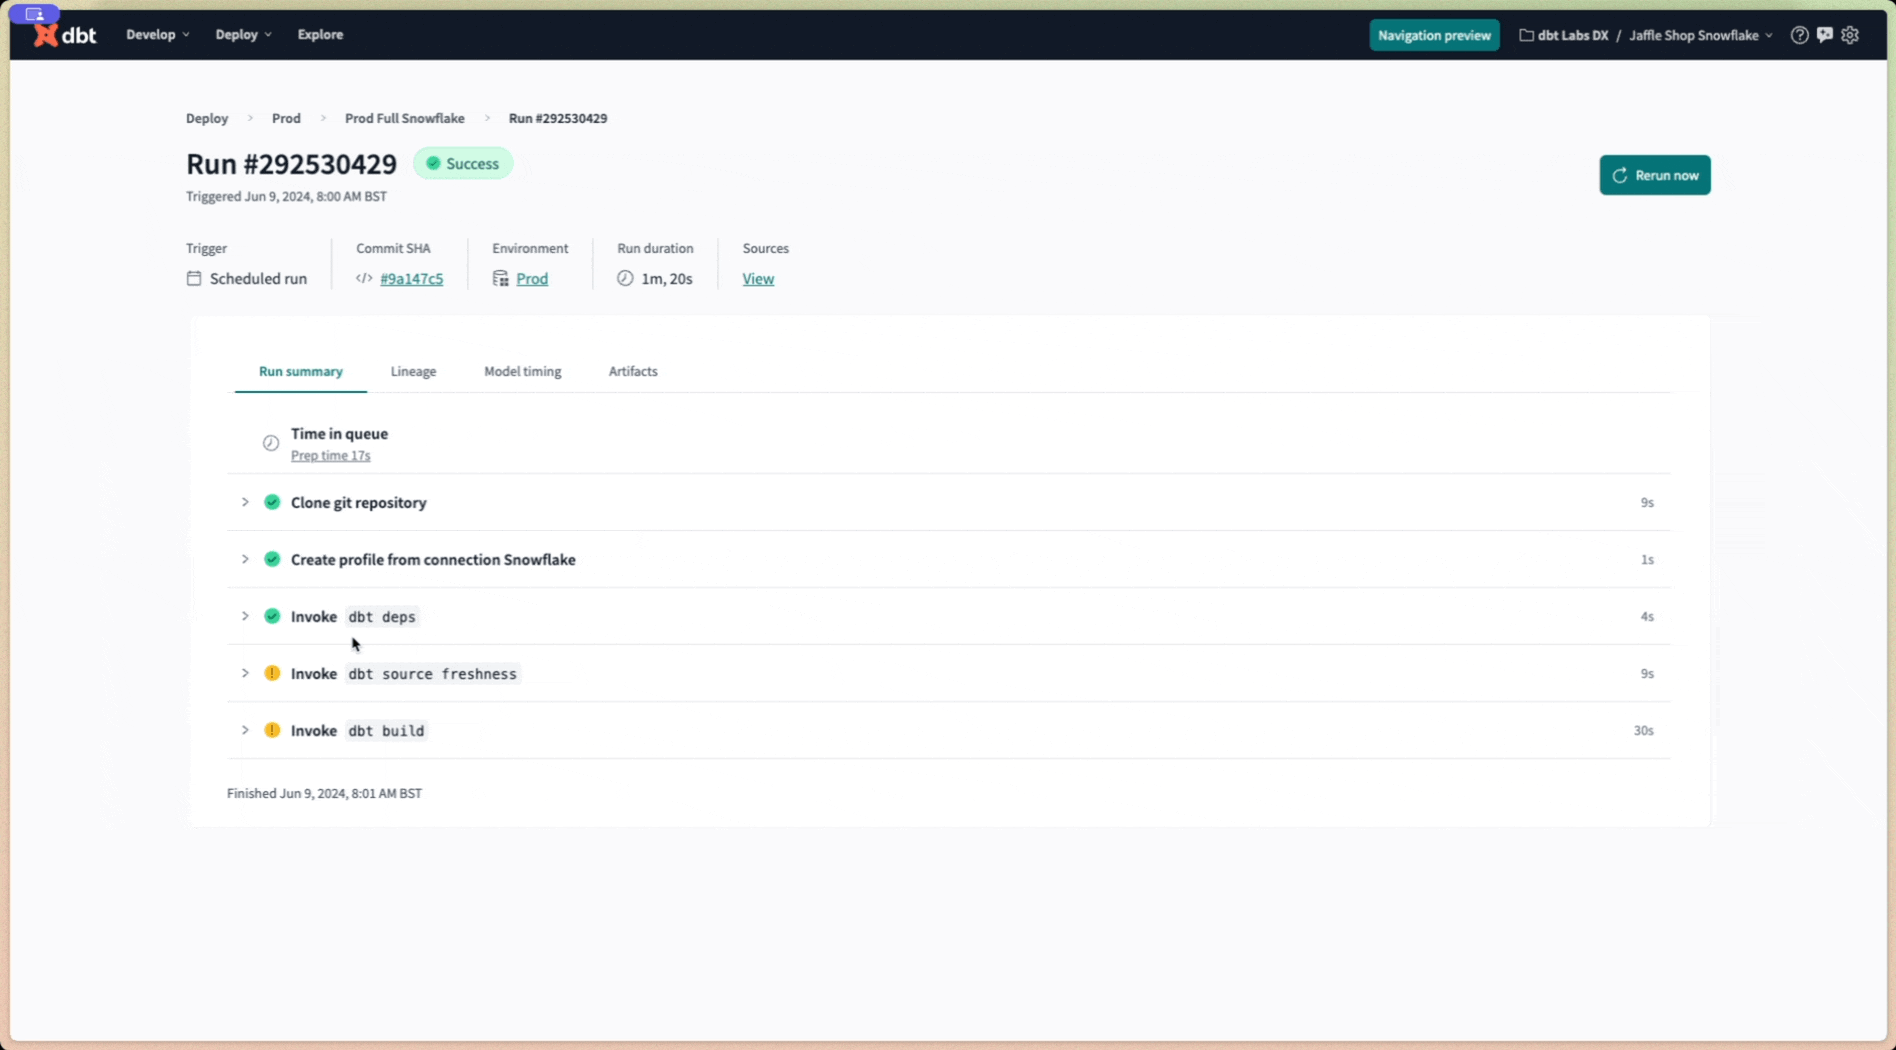1896x1050 pixels.
Task: Switch to the Lineage tab
Action: (413, 371)
